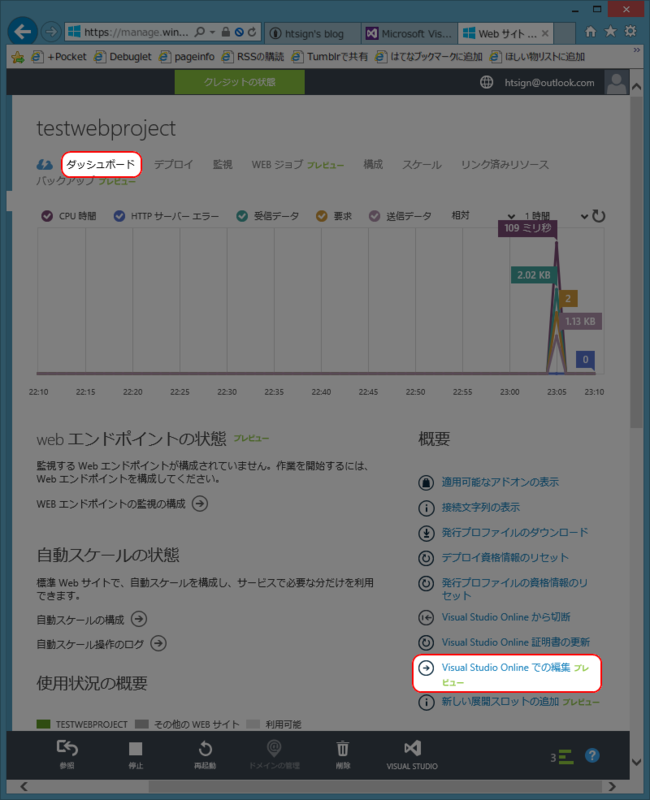
Task: Open the スケール tab
Action: point(422,165)
